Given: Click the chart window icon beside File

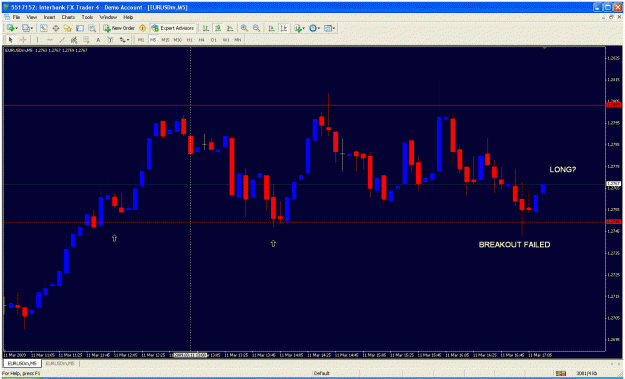Looking at the screenshot, I should [x=6, y=17].
